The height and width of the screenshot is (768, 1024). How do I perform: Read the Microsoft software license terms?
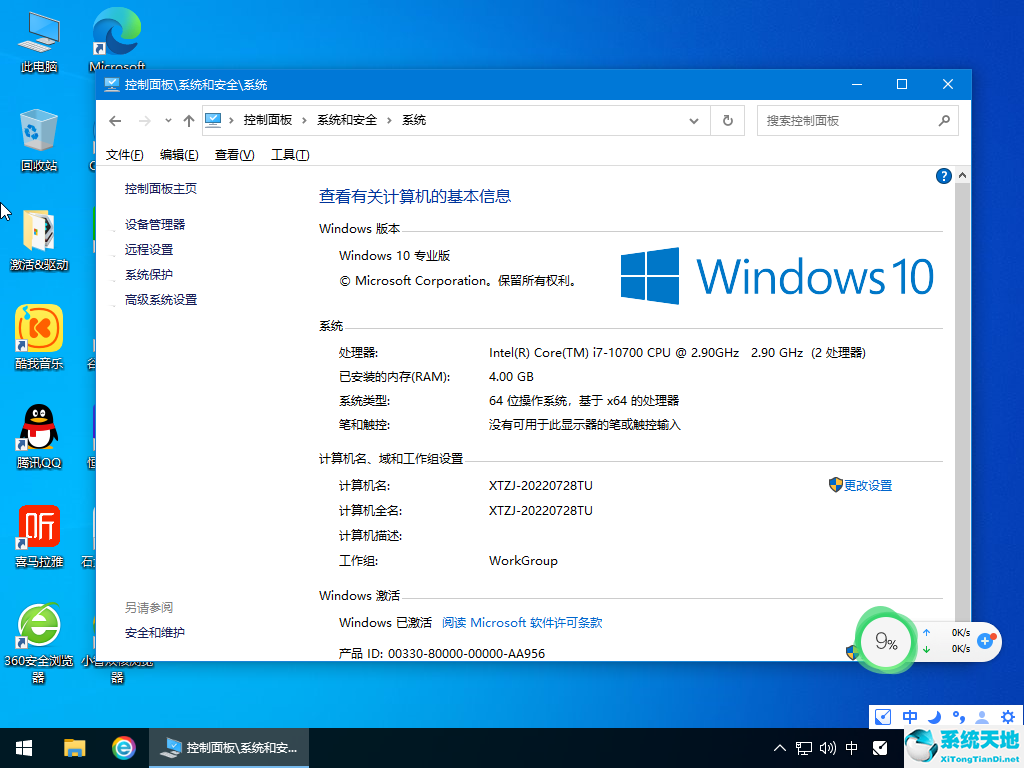(x=522, y=622)
